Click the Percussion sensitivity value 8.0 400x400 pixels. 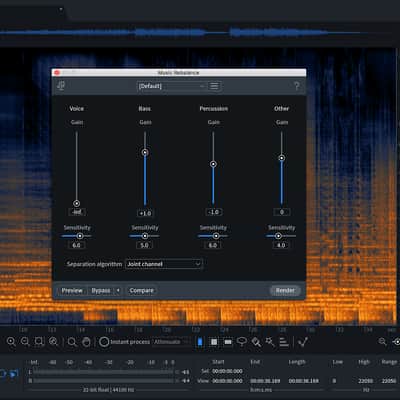213,245
